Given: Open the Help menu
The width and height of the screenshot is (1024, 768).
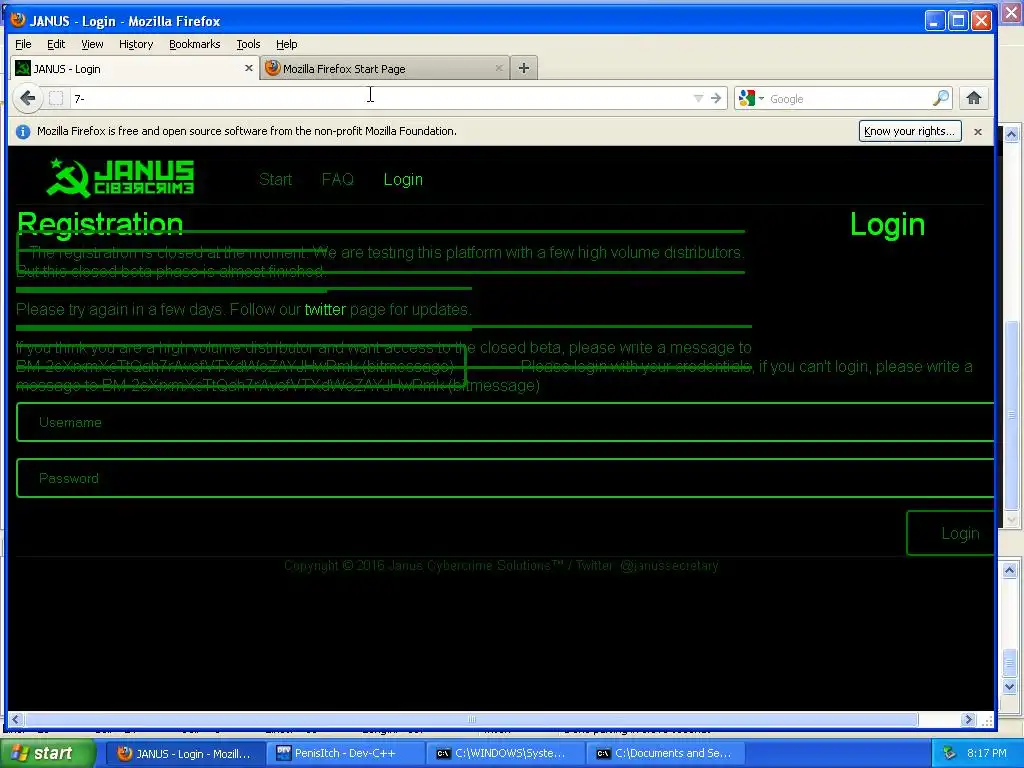Looking at the screenshot, I should coord(287,44).
